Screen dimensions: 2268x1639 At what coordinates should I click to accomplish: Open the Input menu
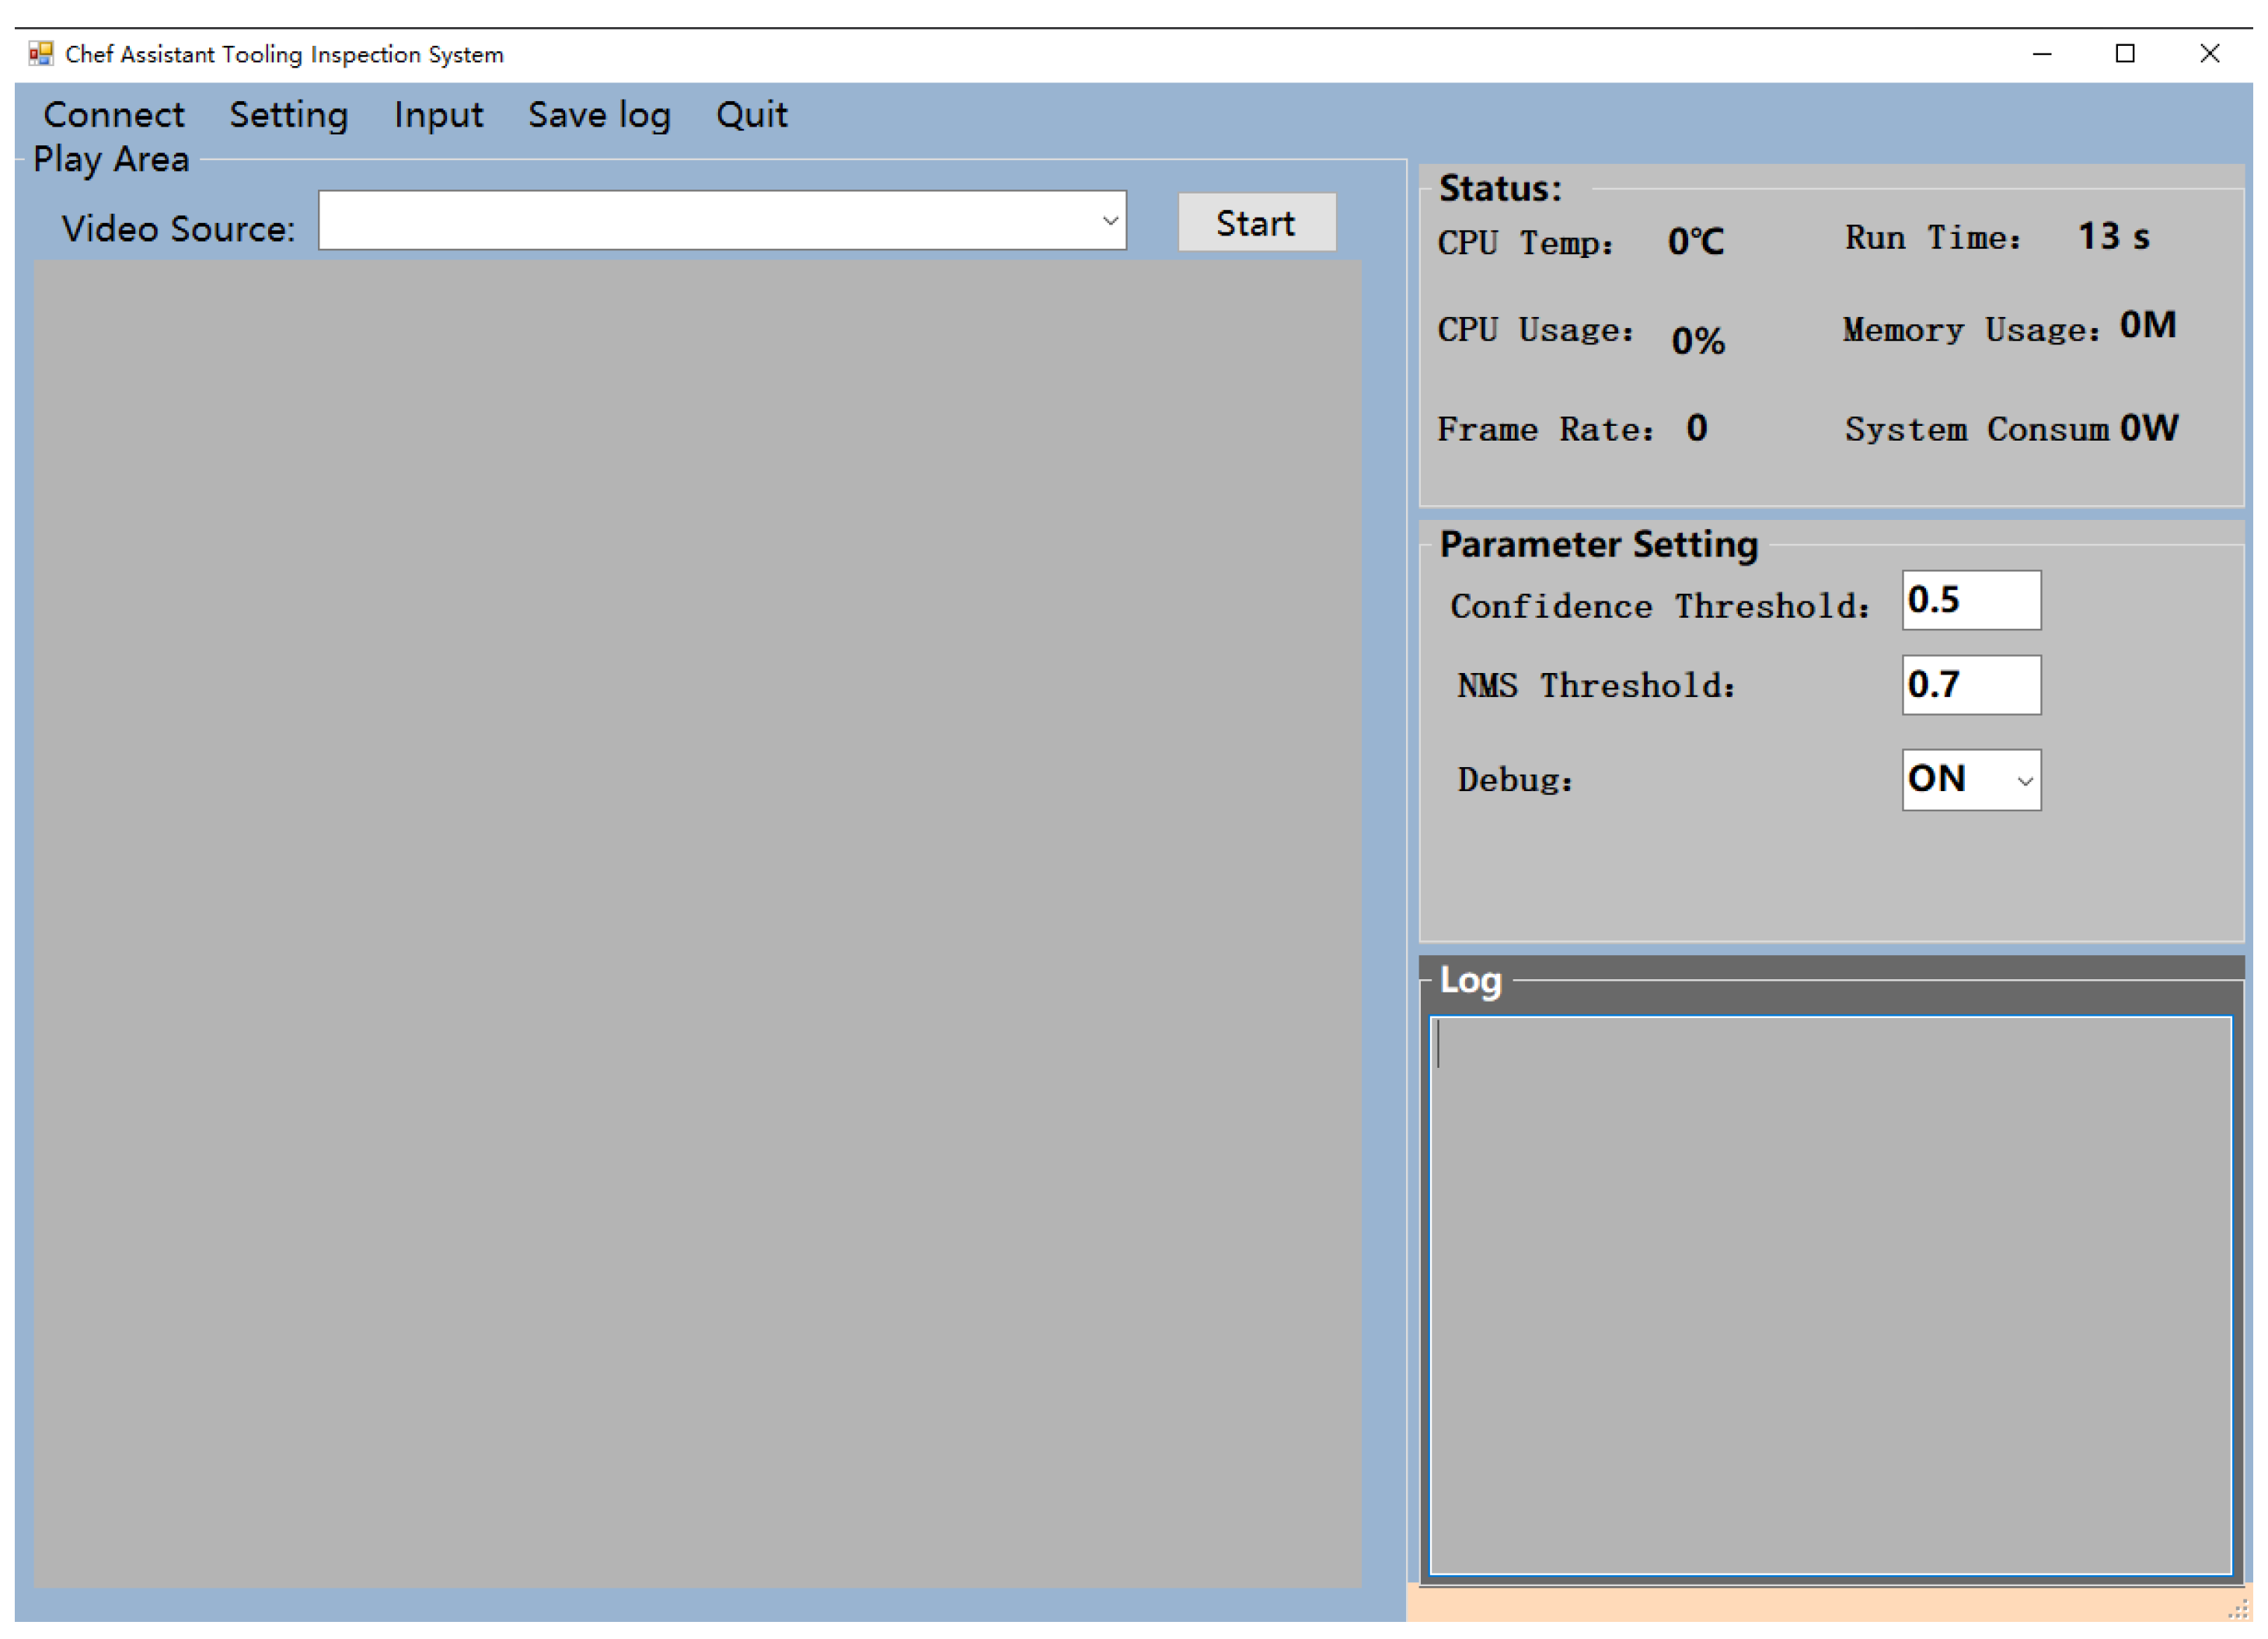(x=438, y=115)
